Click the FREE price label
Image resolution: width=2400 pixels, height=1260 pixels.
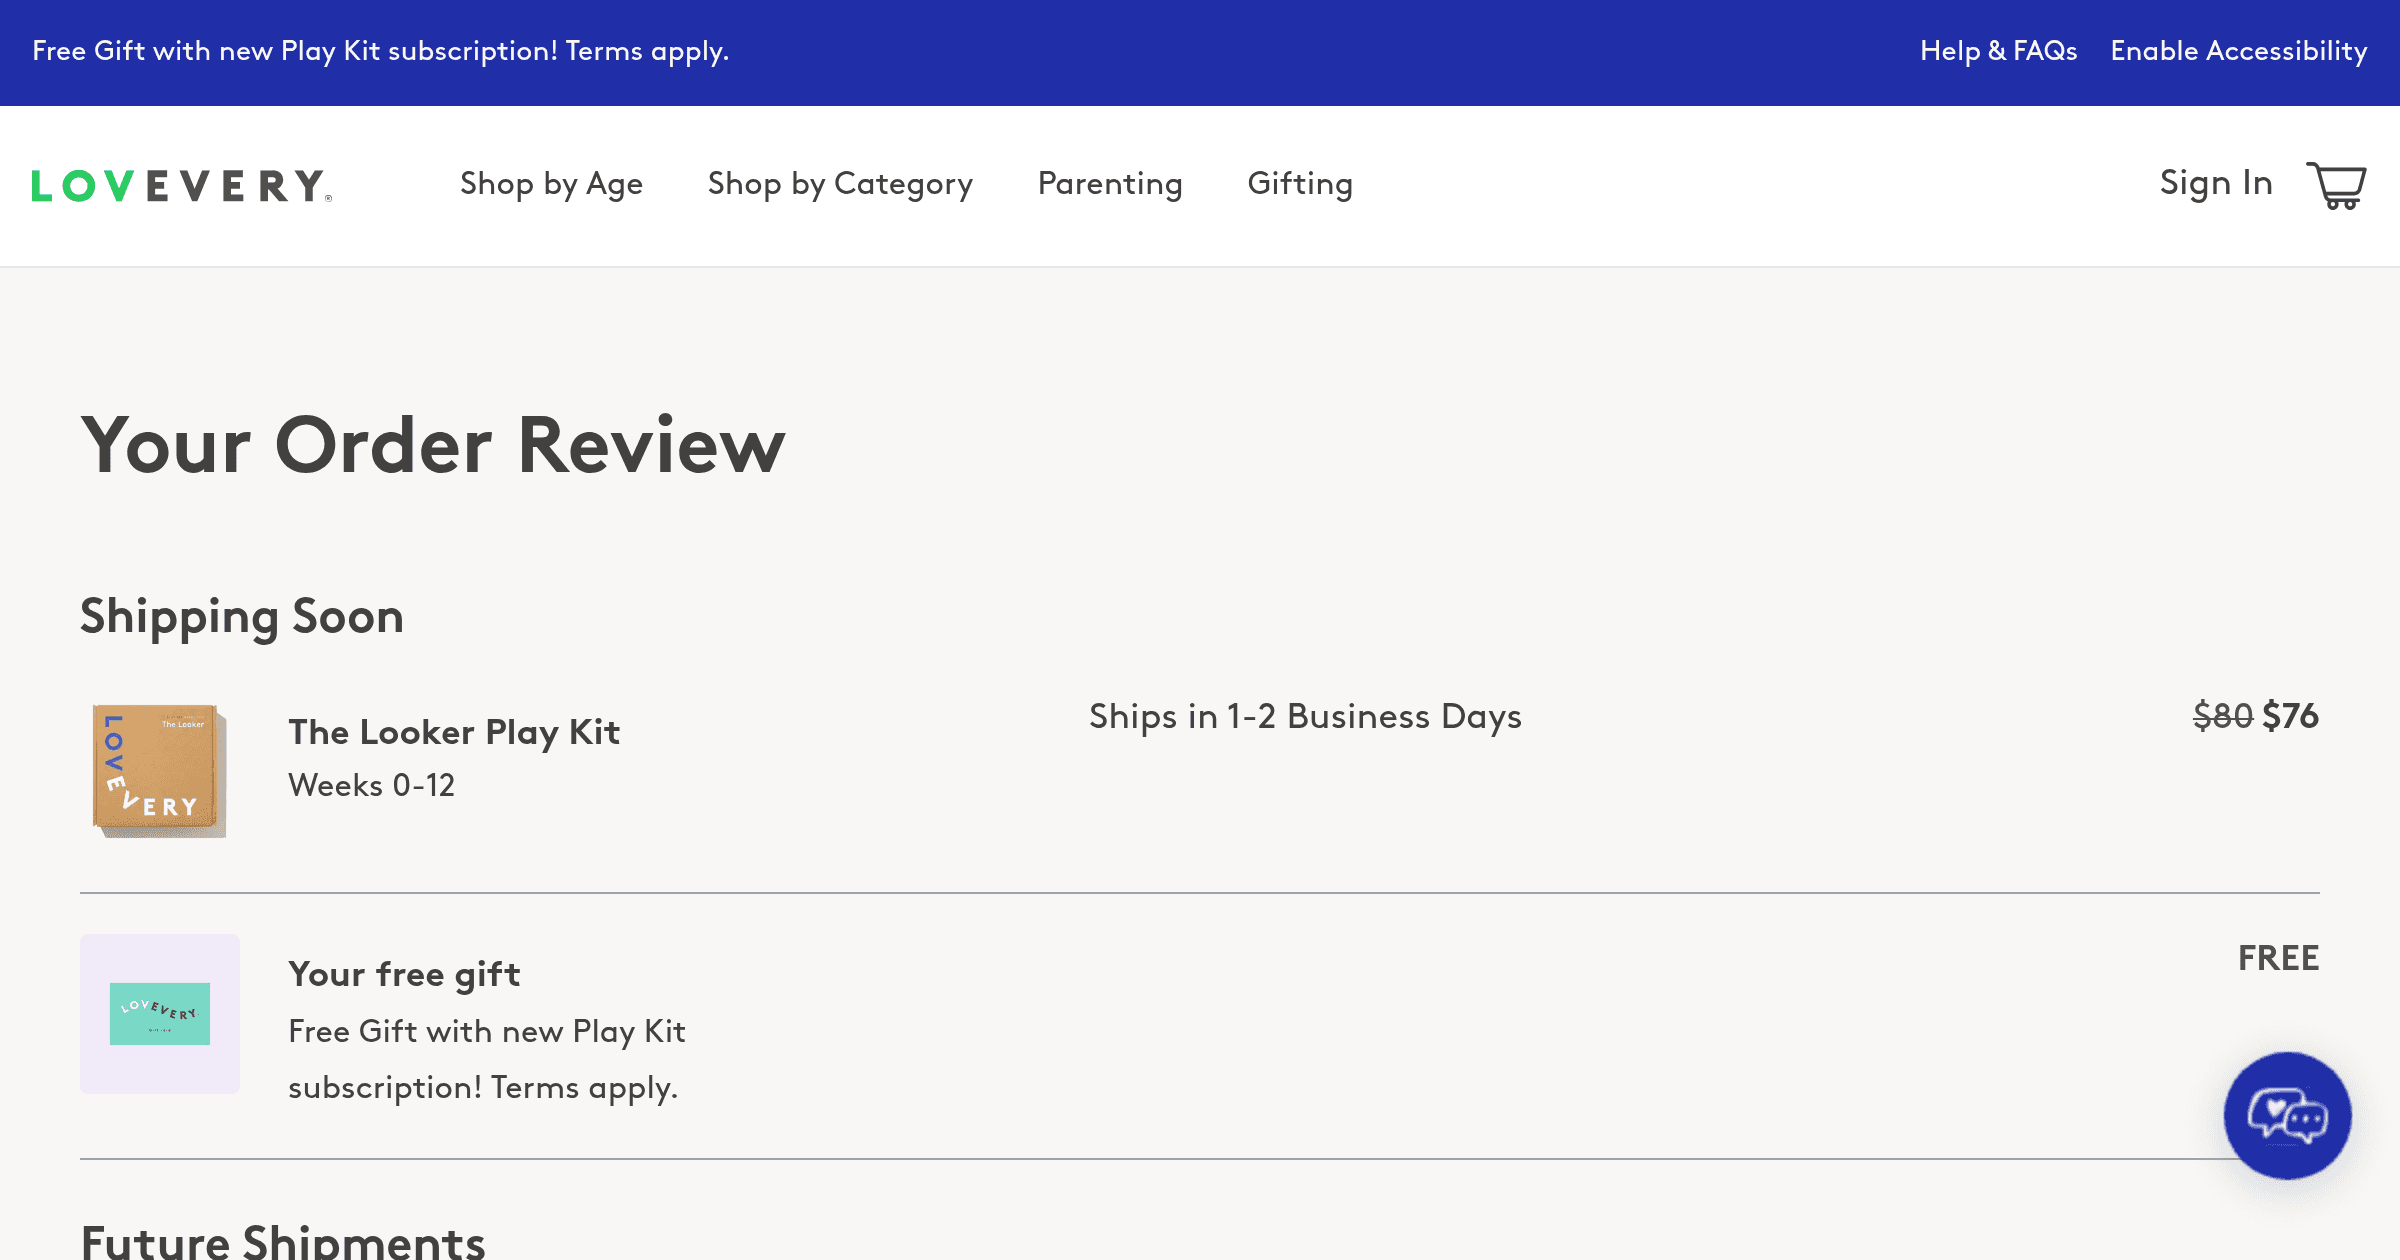click(x=2279, y=958)
